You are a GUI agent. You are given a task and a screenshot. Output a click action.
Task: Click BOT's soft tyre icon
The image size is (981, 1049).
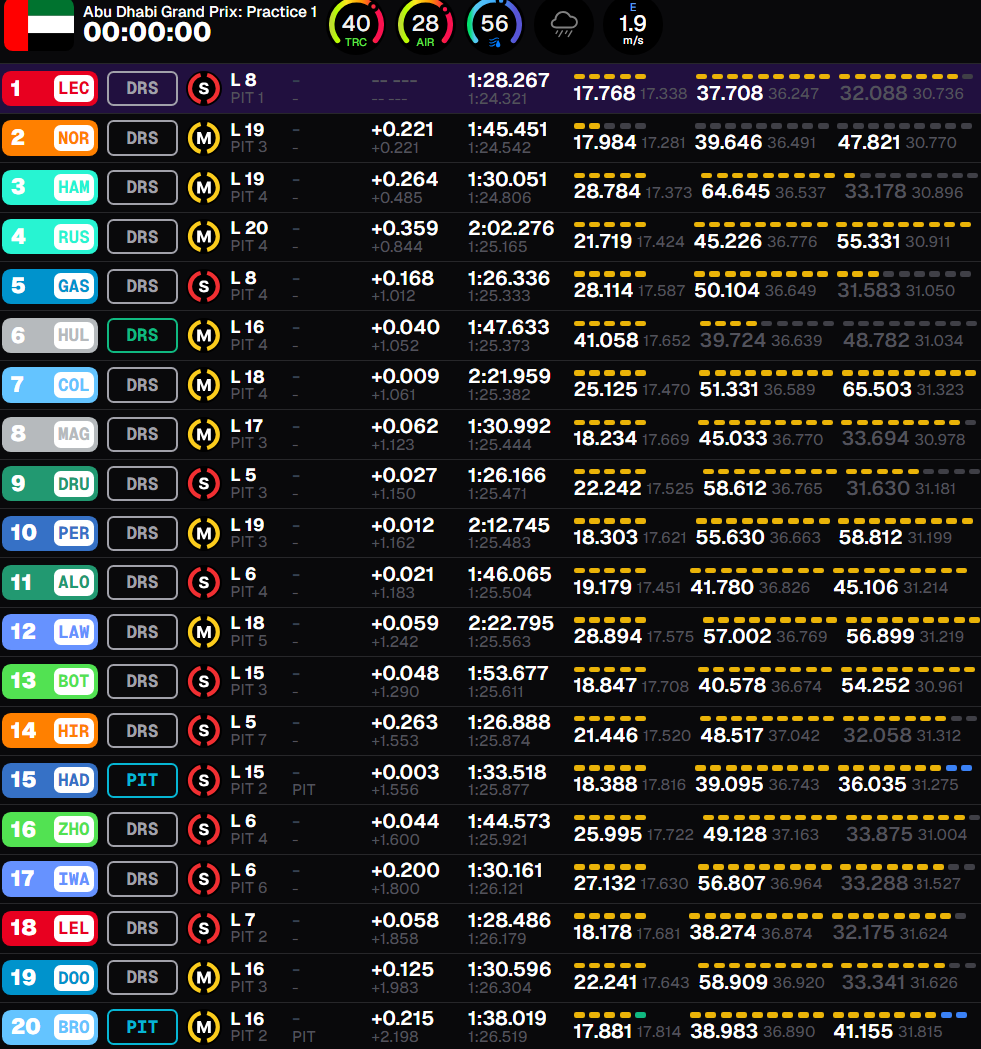[204, 681]
